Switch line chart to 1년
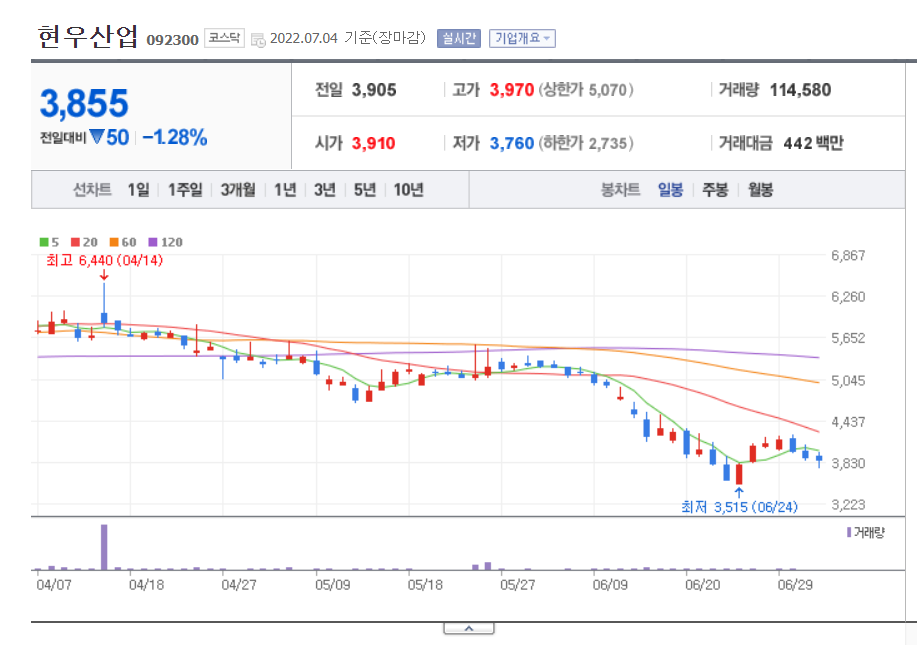 pos(285,190)
